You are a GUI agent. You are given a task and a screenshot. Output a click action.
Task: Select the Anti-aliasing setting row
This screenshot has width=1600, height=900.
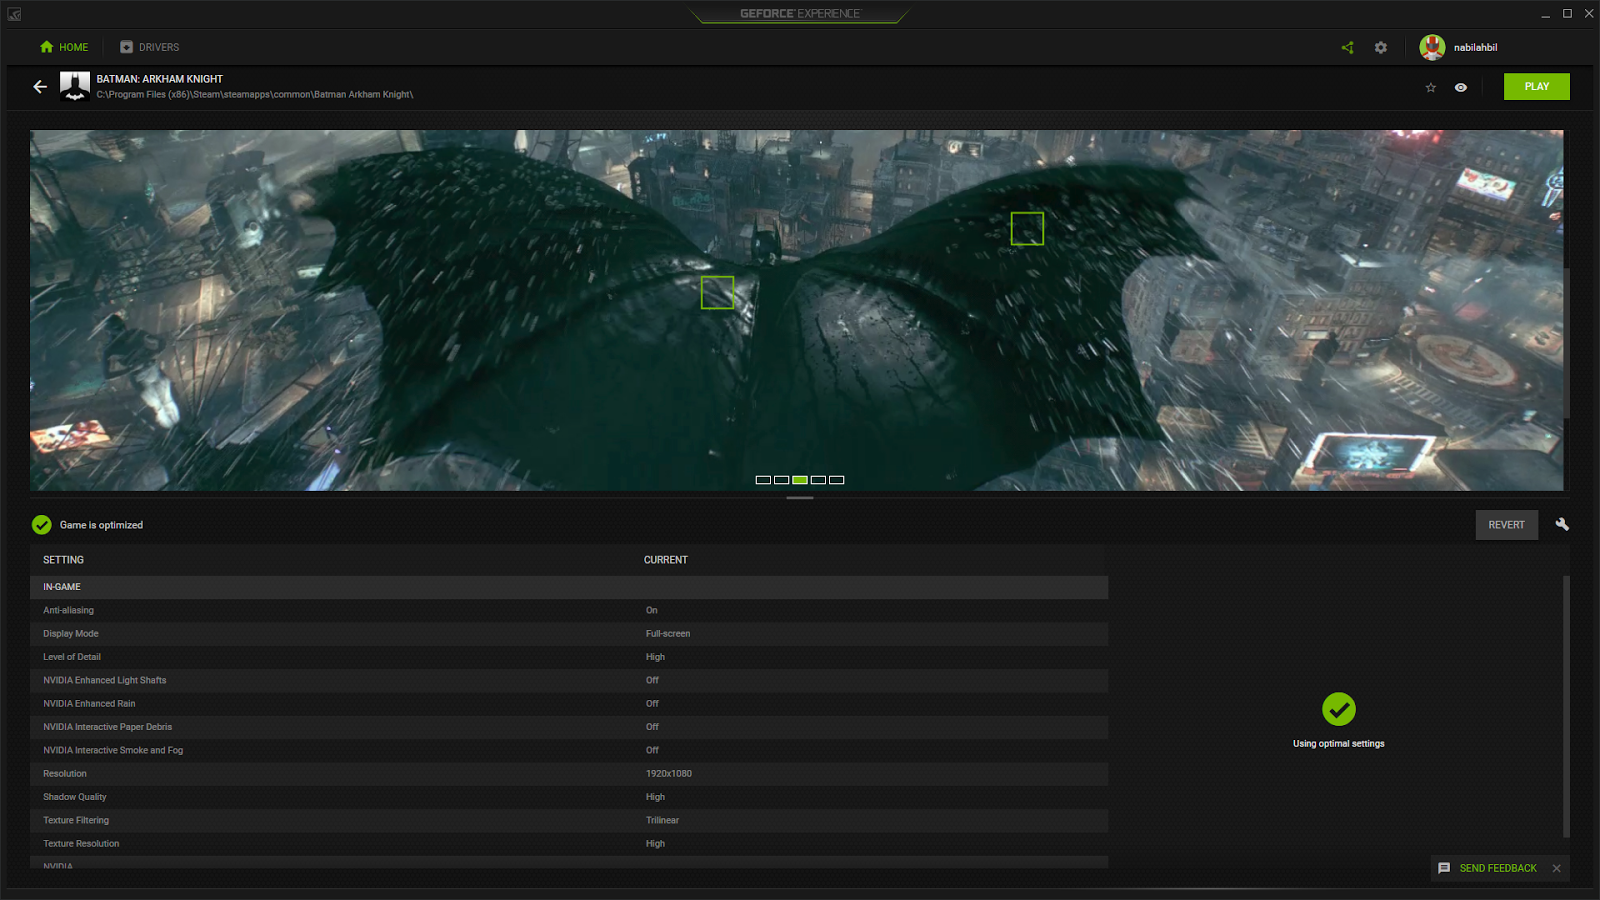click(x=569, y=610)
